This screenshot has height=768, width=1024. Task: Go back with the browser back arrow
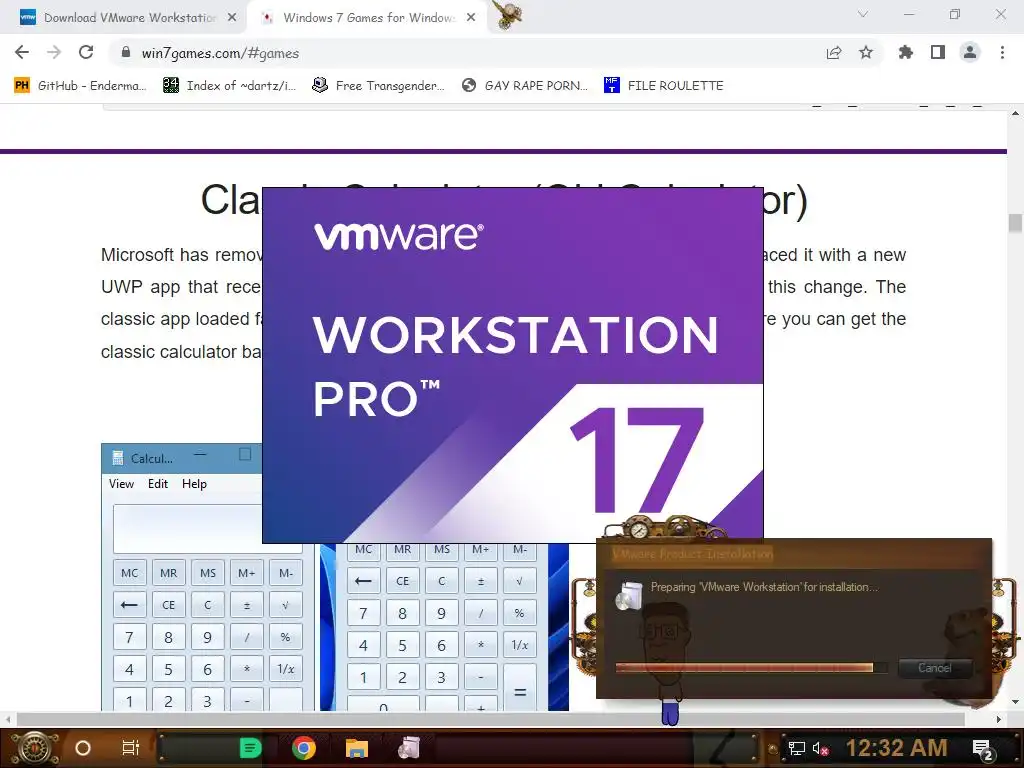pyautogui.click(x=22, y=52)
